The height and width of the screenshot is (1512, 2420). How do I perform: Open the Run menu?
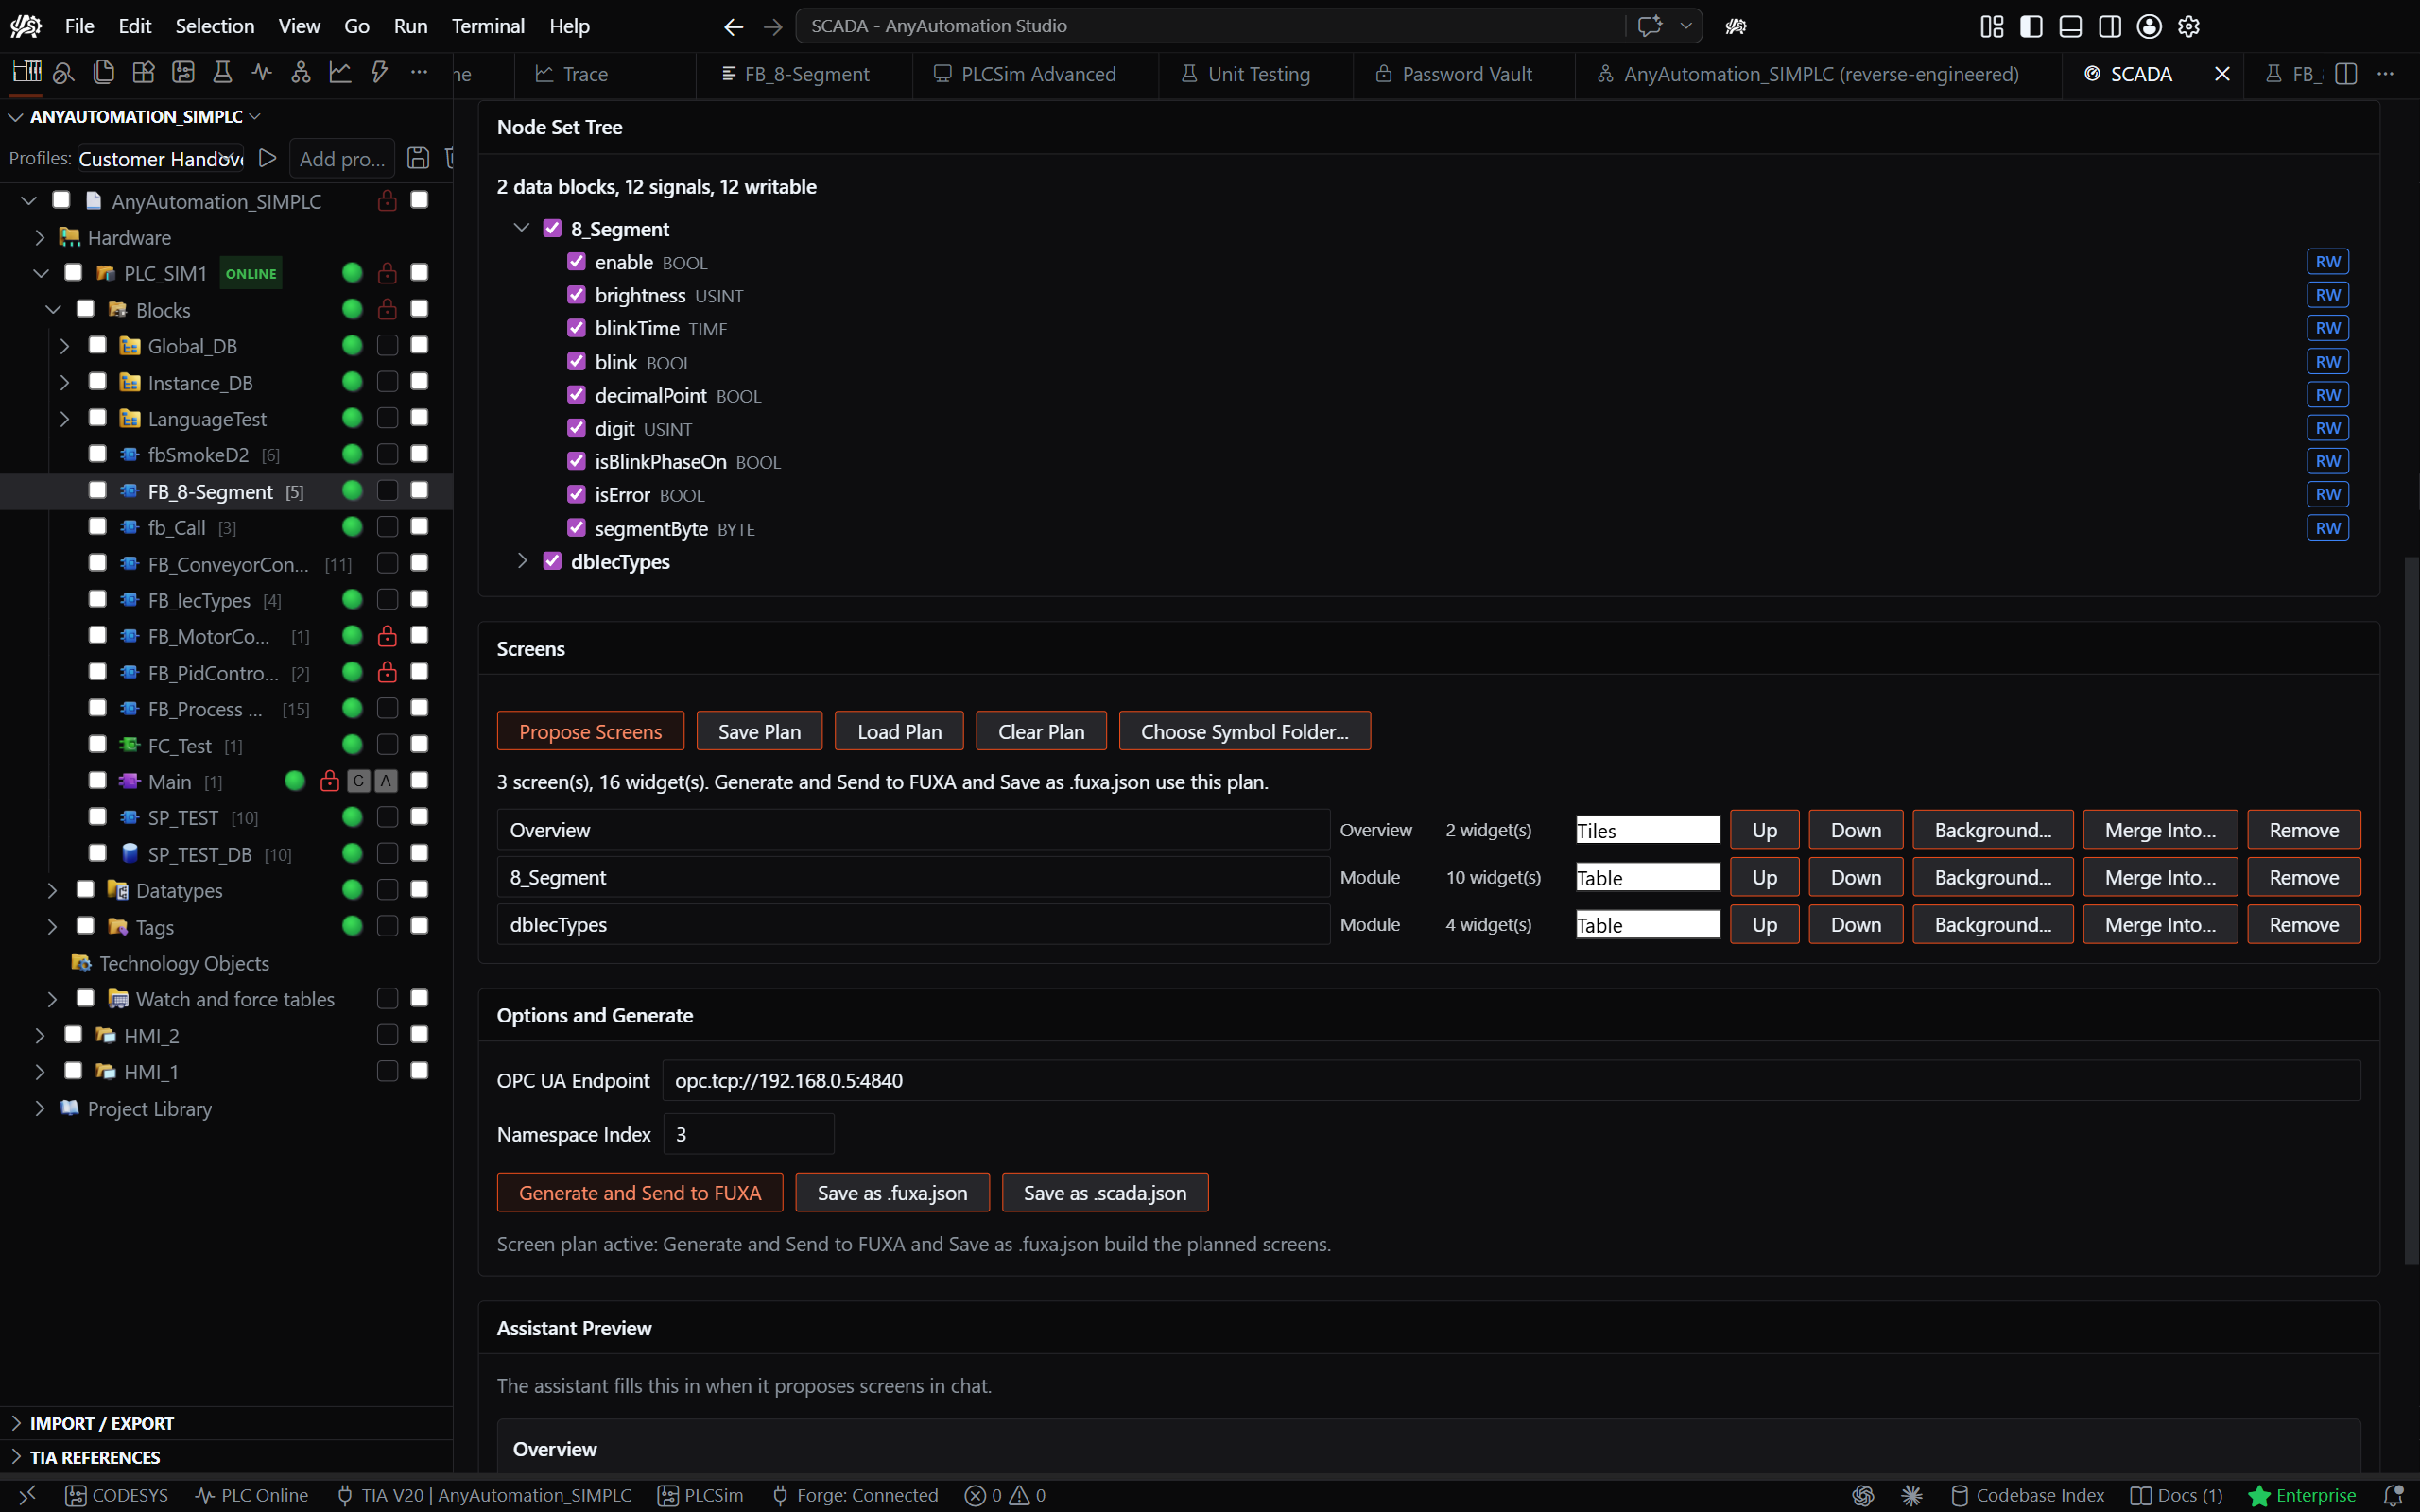pyautogui.click(x=410, y=26)
